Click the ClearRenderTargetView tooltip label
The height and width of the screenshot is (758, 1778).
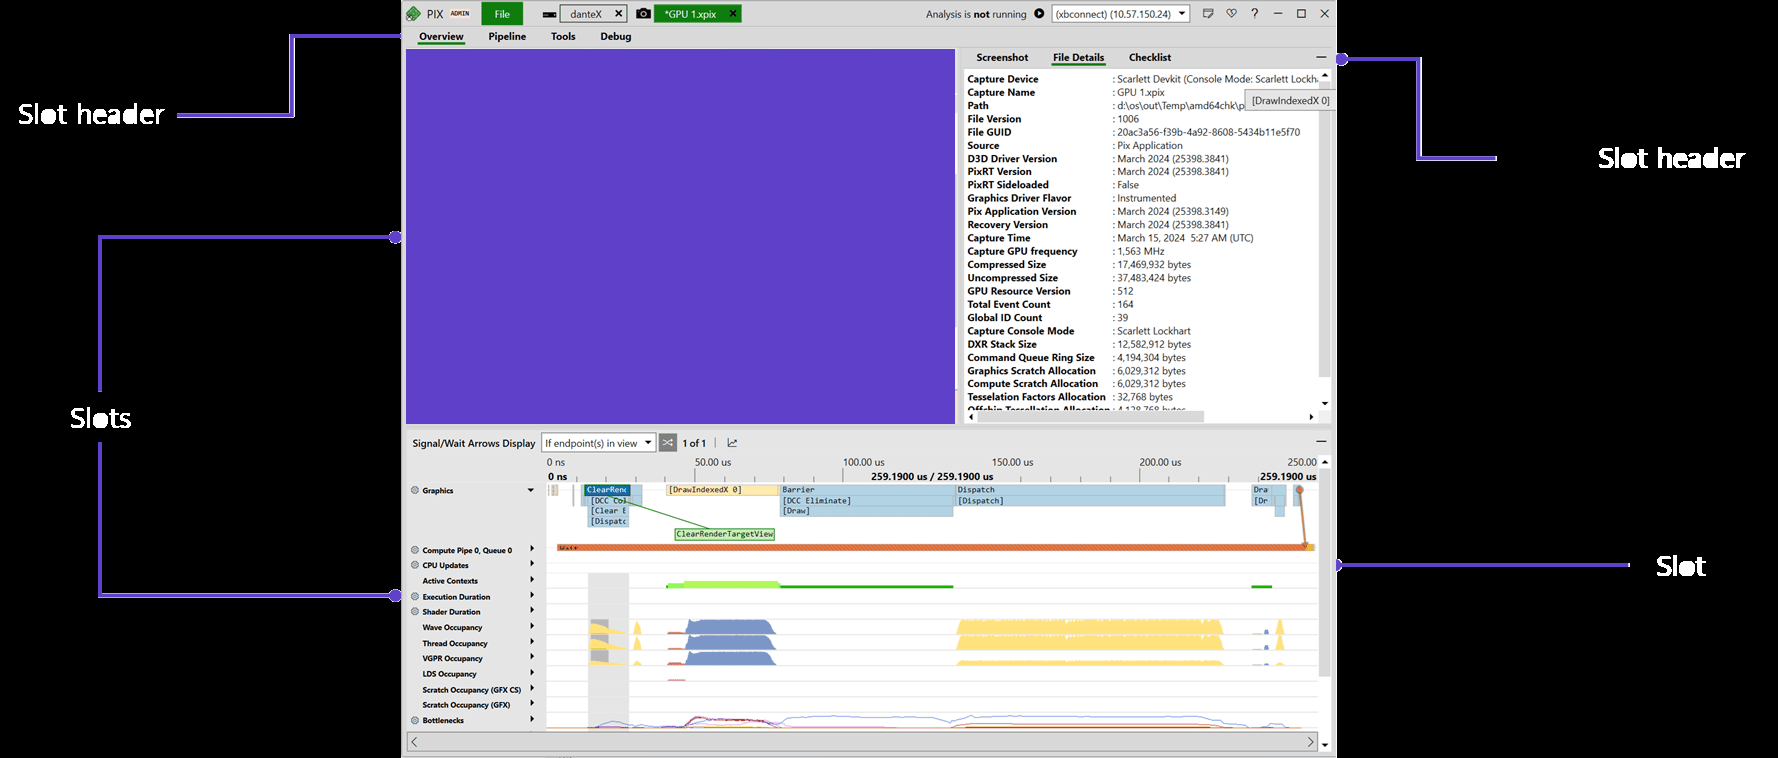[x=725, y=534]
